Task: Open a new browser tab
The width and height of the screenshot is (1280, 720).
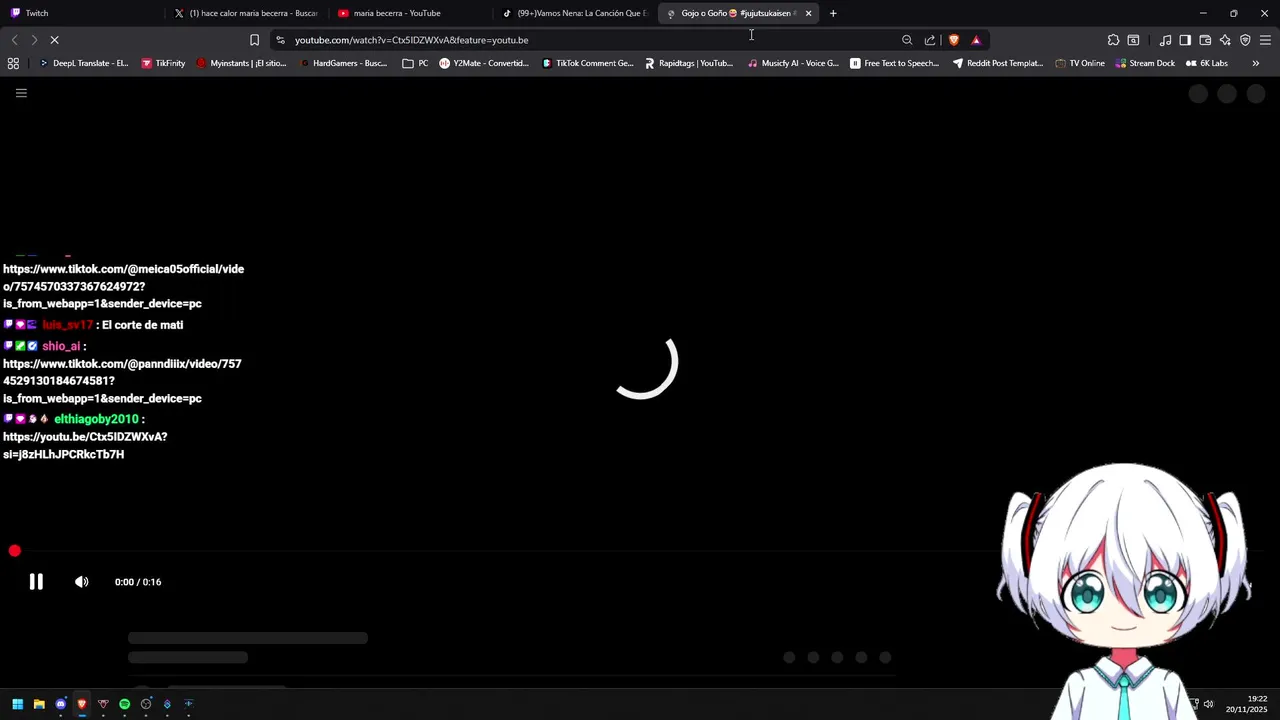Action: pyautogui.click(x=833, y=13)
